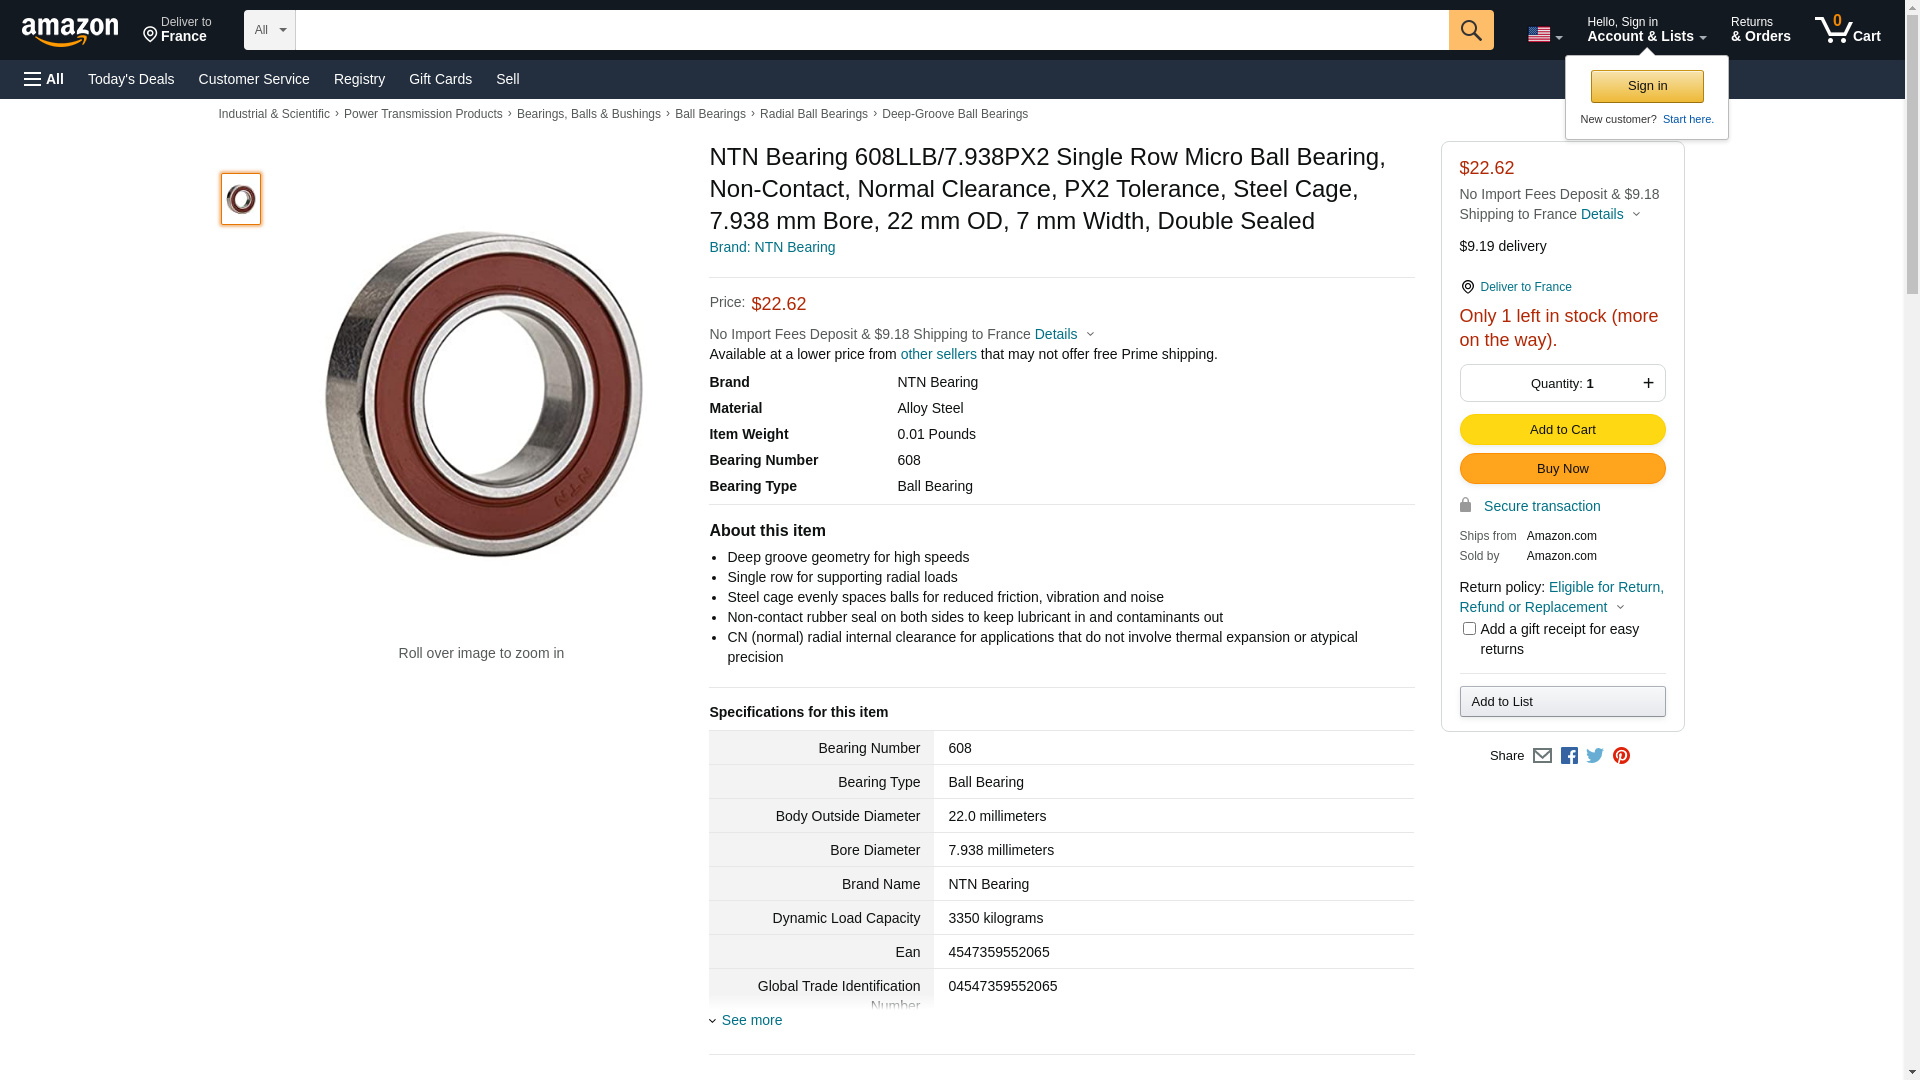This screenshot has width=1920, height=1080.
Task: Share product on Facebook
Action: pos(1569,756)
